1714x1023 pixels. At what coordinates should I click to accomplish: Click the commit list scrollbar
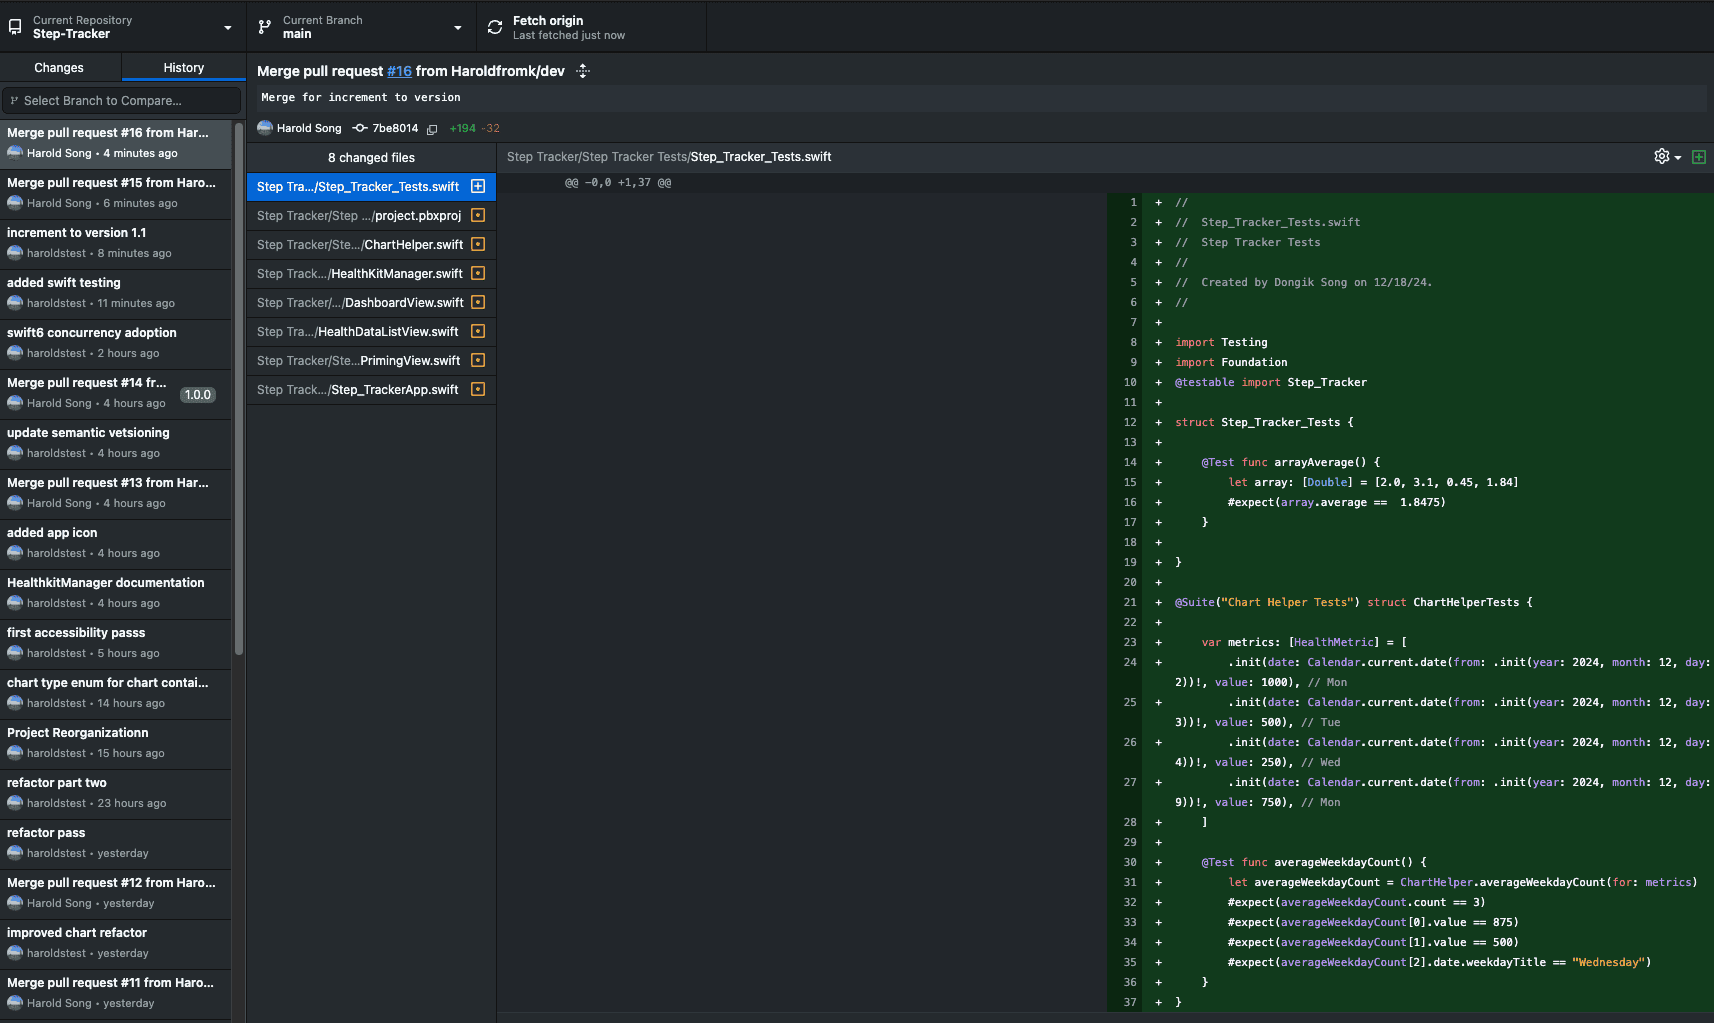[239, 389]
